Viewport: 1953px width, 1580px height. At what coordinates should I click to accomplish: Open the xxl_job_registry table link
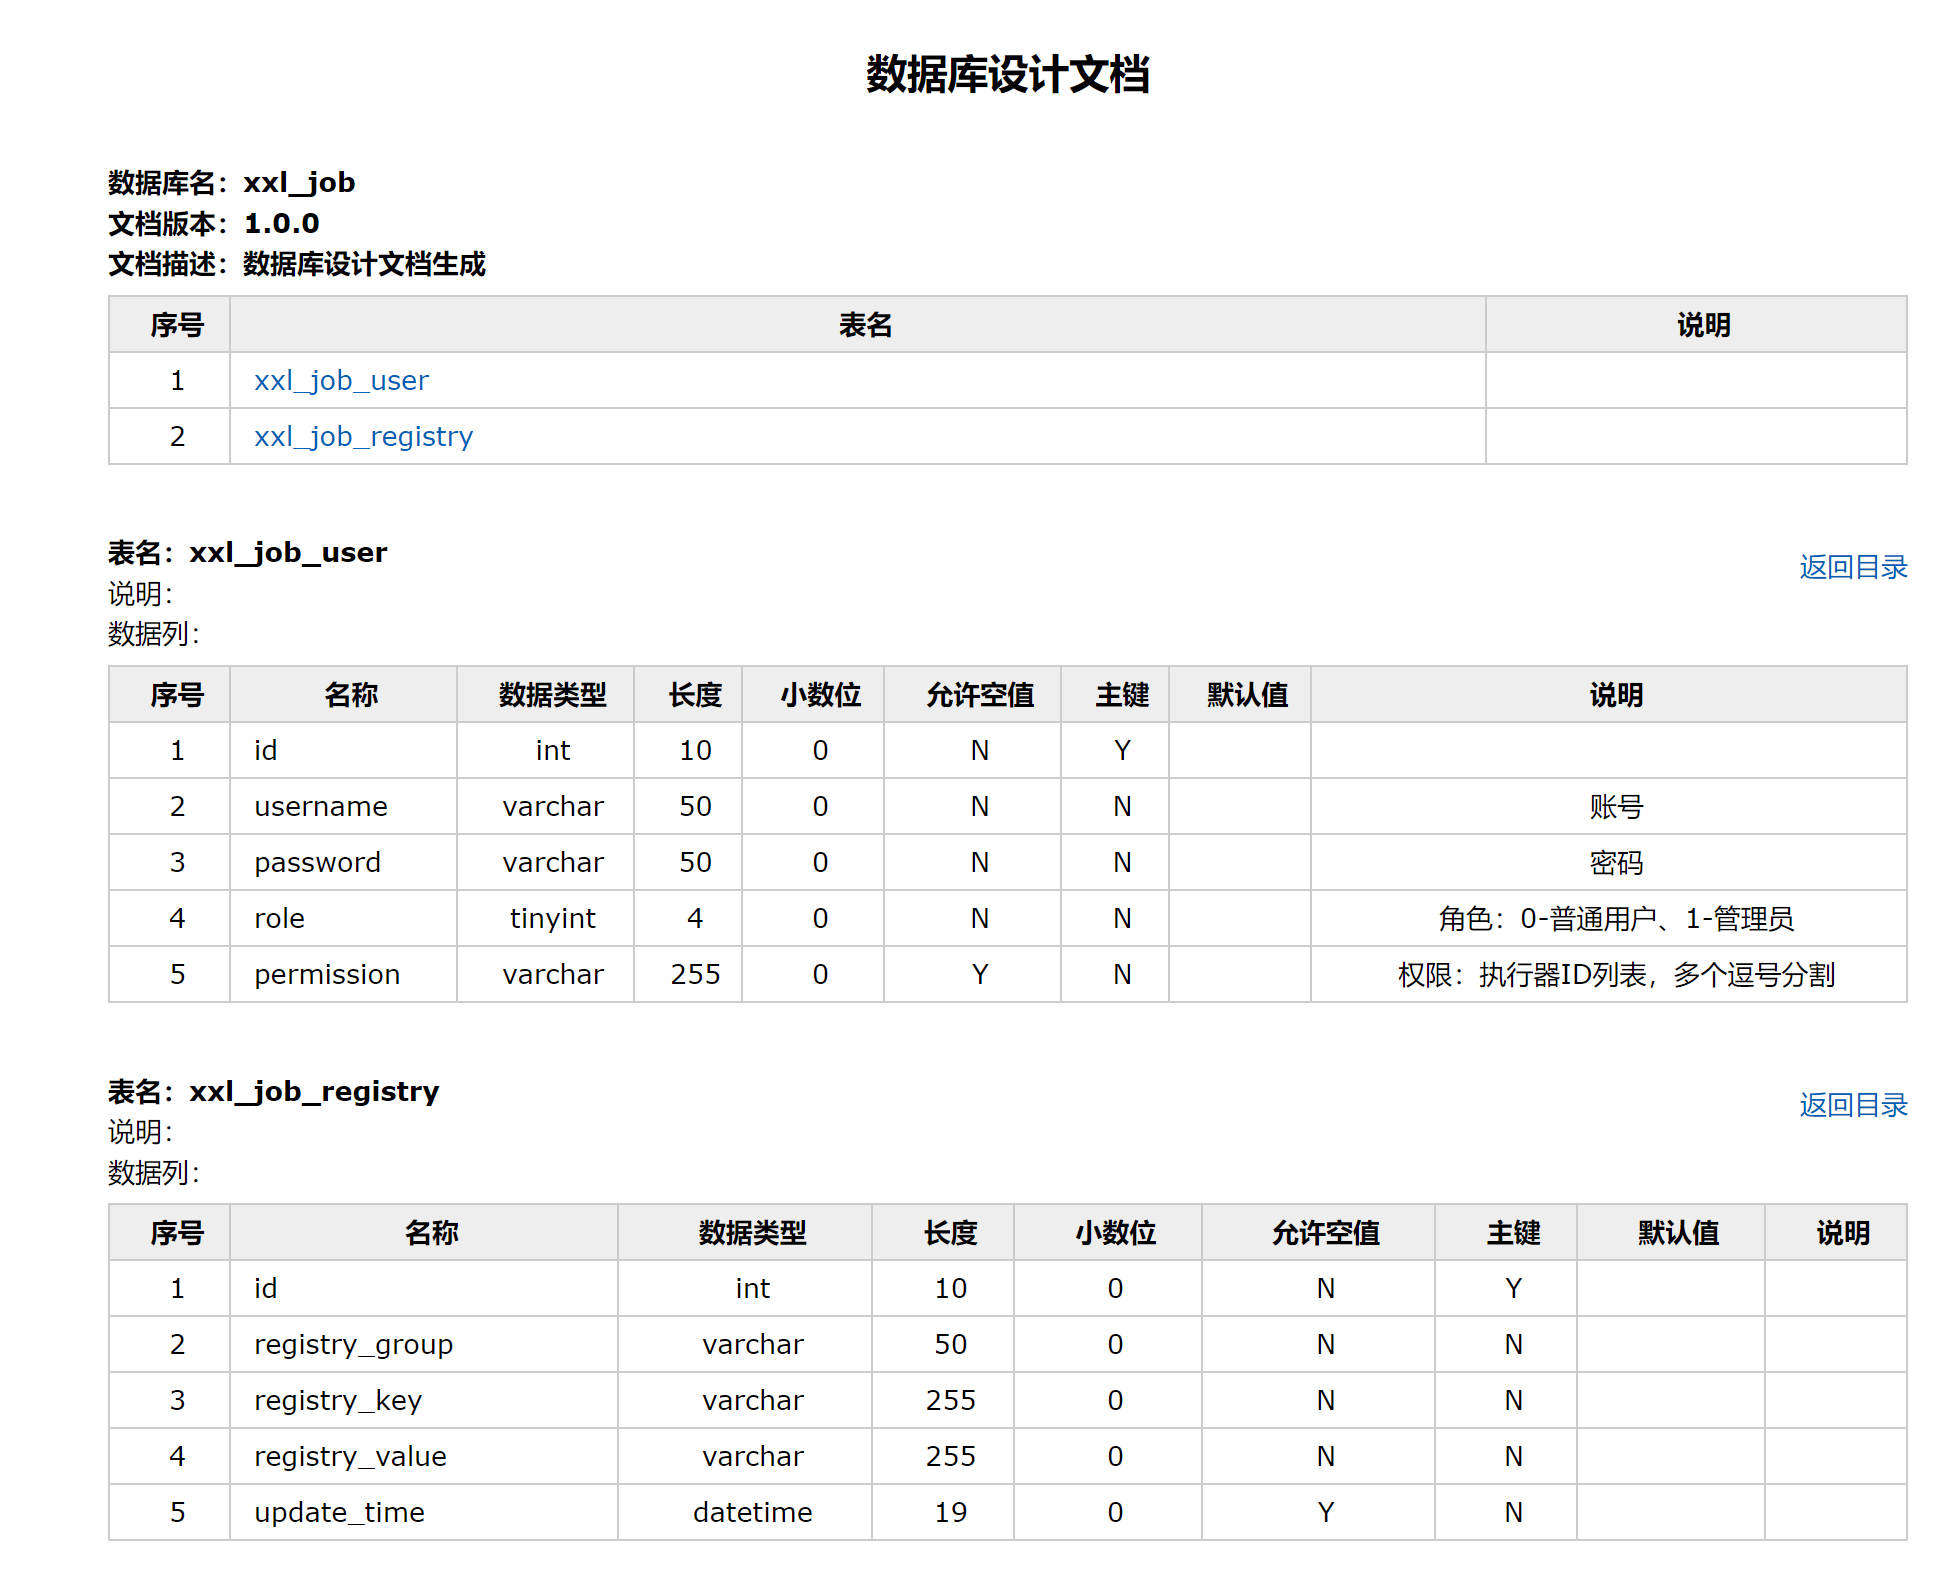pyautogui.click(x=363, y=437)
